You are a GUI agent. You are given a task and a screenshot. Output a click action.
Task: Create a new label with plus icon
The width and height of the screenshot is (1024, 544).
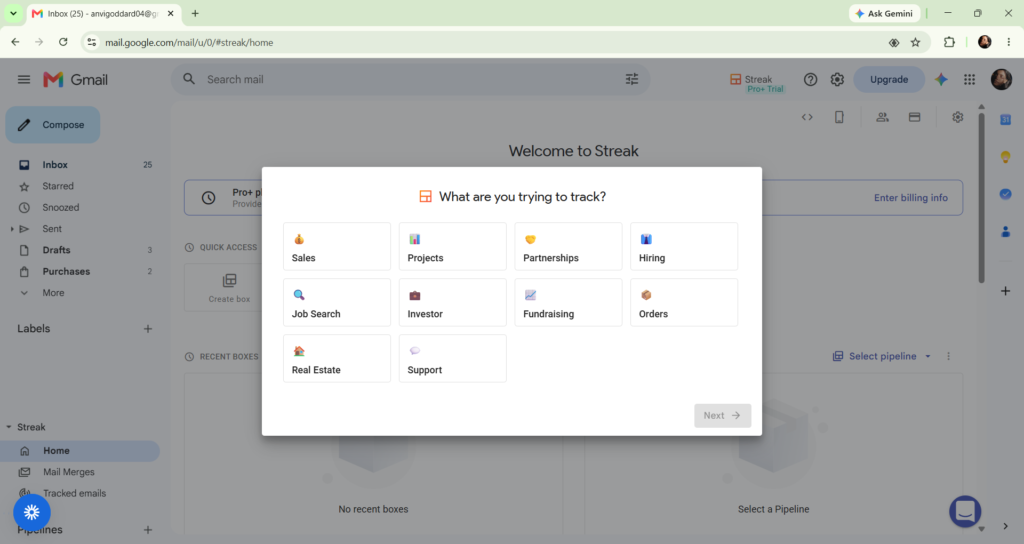[x=148, y=328]
